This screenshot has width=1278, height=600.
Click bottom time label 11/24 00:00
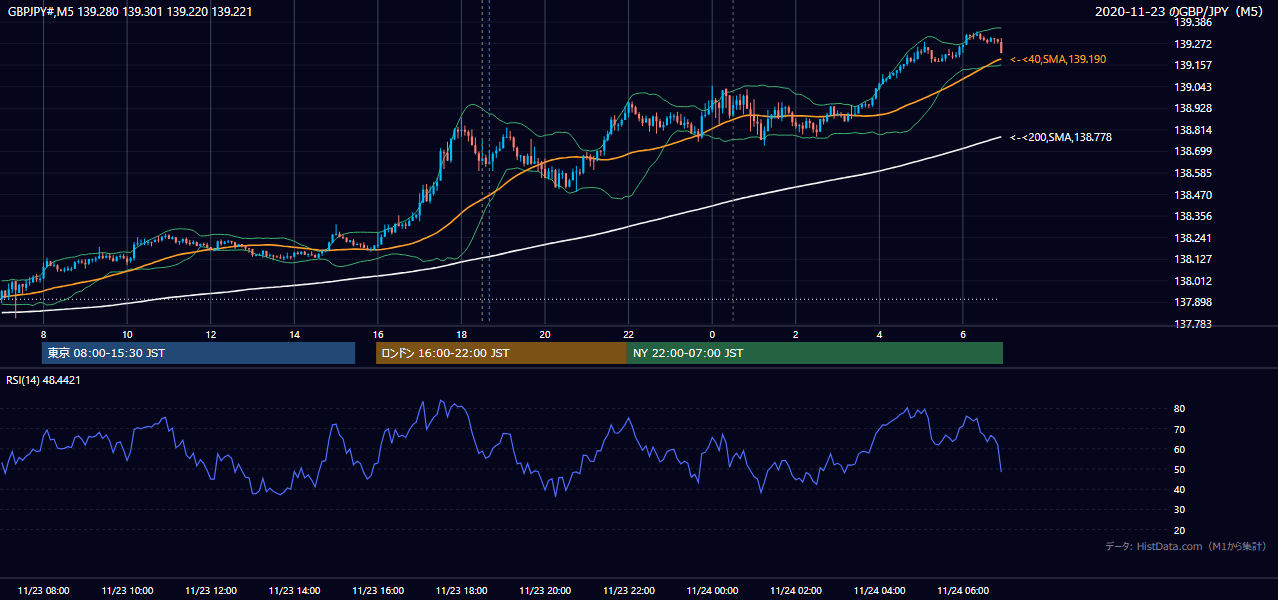click(x=712, y=591)
